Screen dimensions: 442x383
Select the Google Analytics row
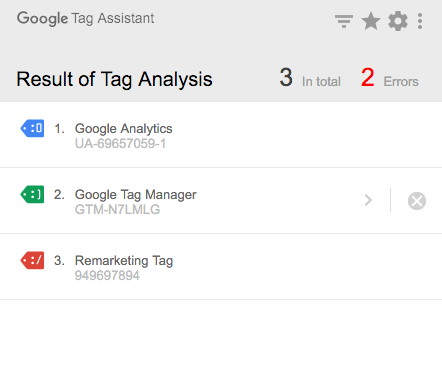pyautogui.click(x=221, y=135)
